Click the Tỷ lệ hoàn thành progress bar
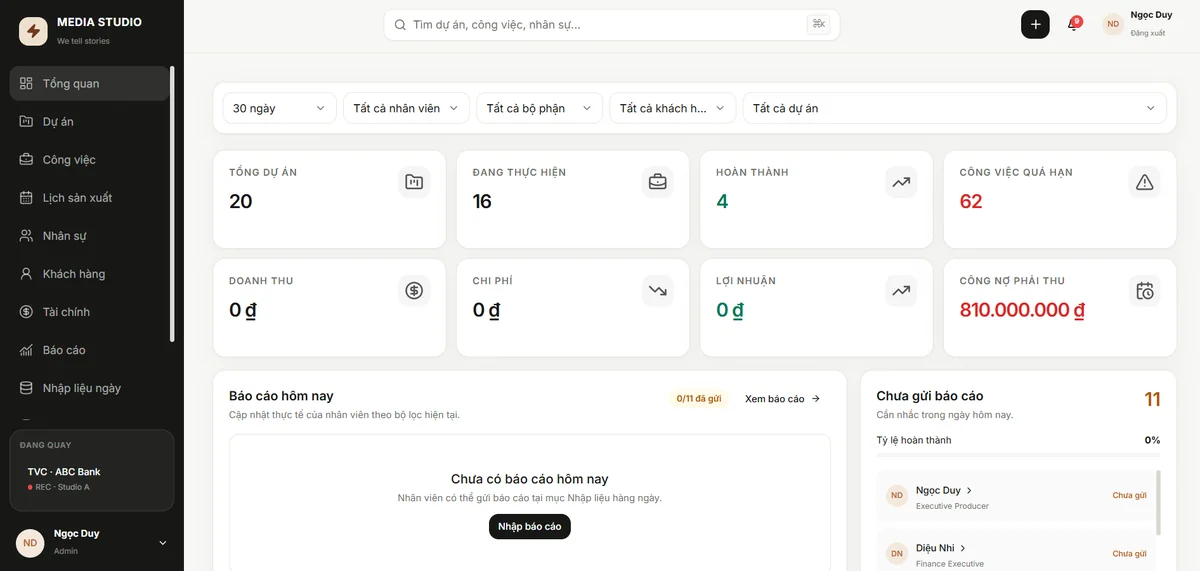The image size is (1200, 571). (1018, 455)
